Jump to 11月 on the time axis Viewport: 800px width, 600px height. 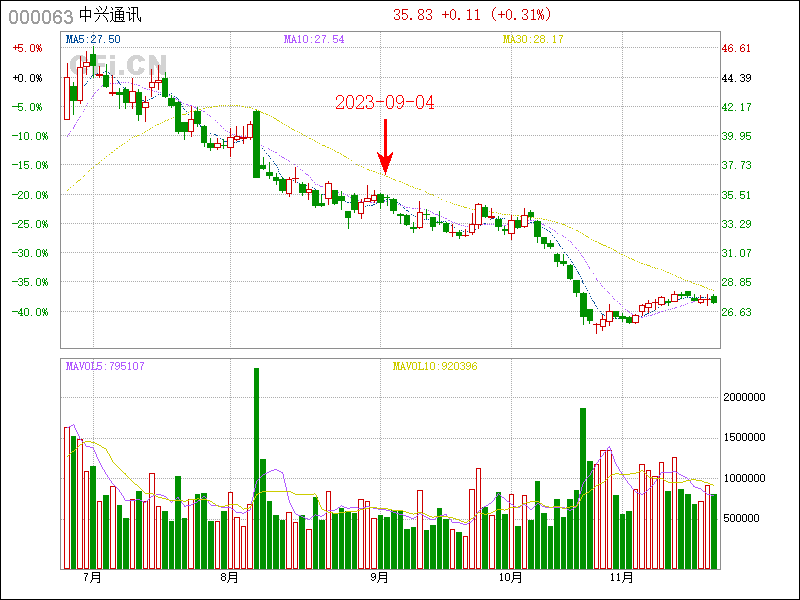[x=621, y=577]
